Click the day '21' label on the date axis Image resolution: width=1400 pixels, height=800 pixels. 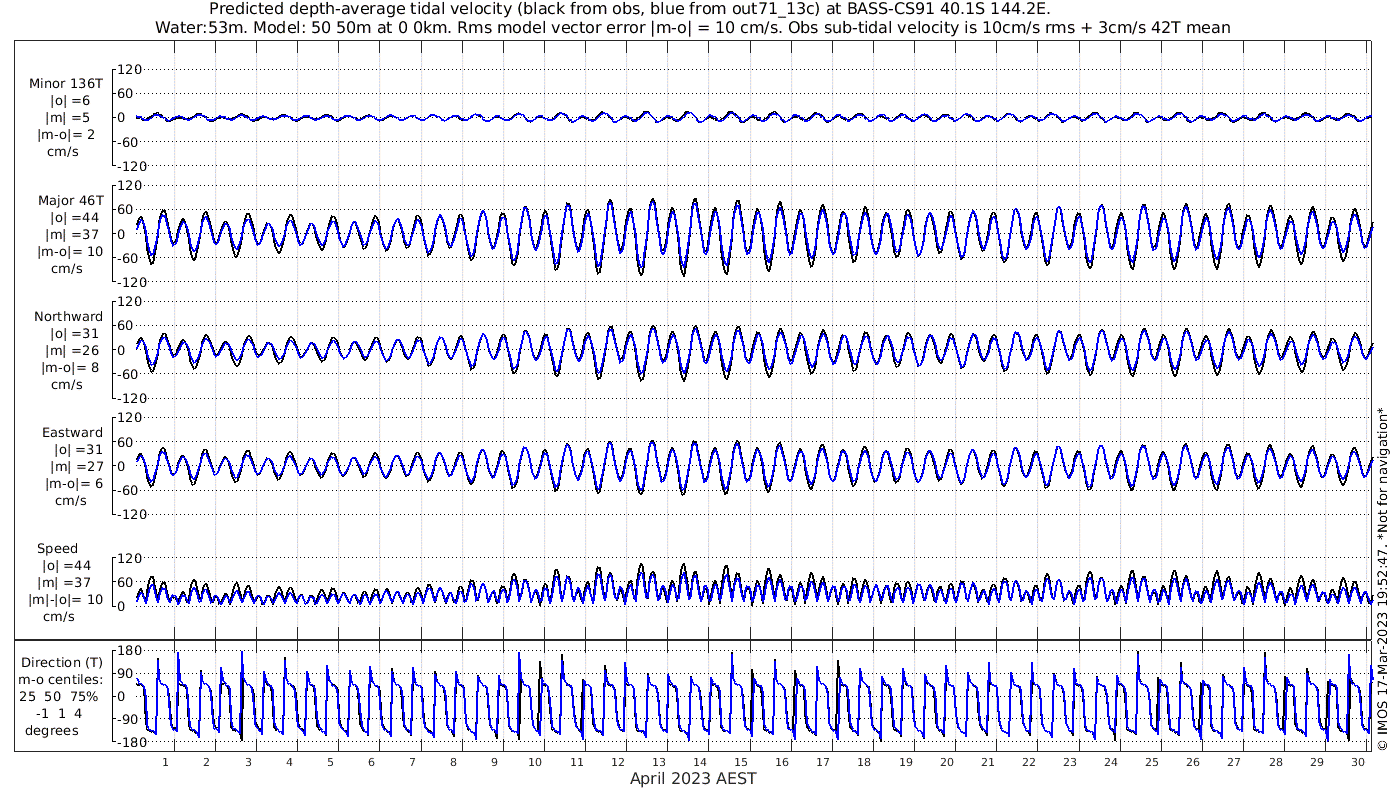pyautogui.click(x=988, y=762)
